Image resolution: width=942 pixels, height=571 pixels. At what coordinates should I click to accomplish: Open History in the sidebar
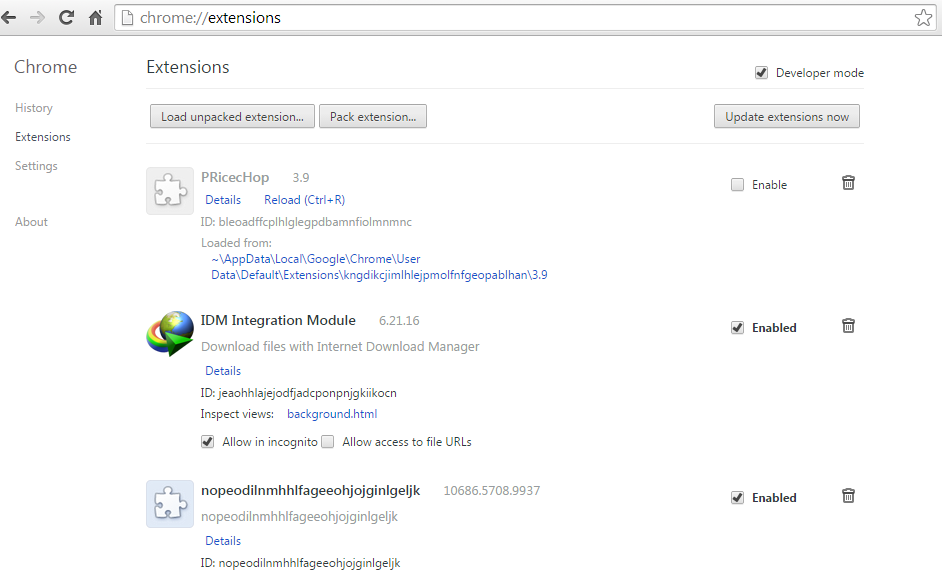[x=34, y=108]
